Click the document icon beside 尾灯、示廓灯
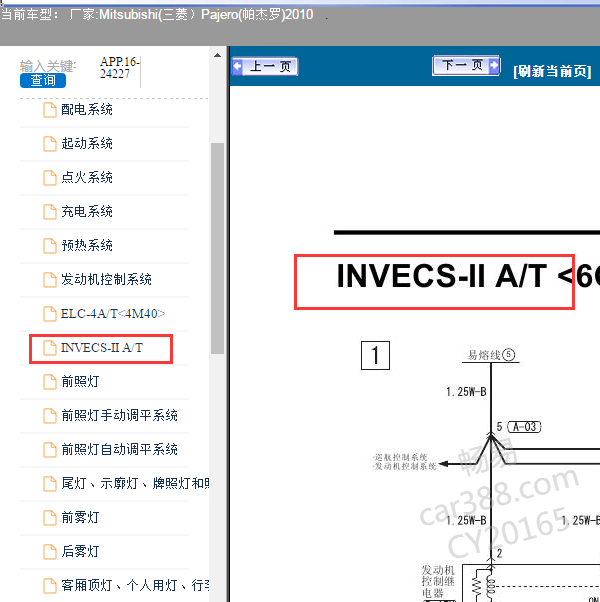 pos(50,484)
